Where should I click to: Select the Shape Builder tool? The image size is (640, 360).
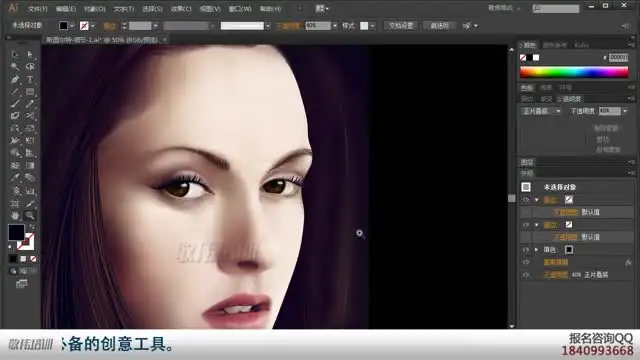click(x=15, y=153)
